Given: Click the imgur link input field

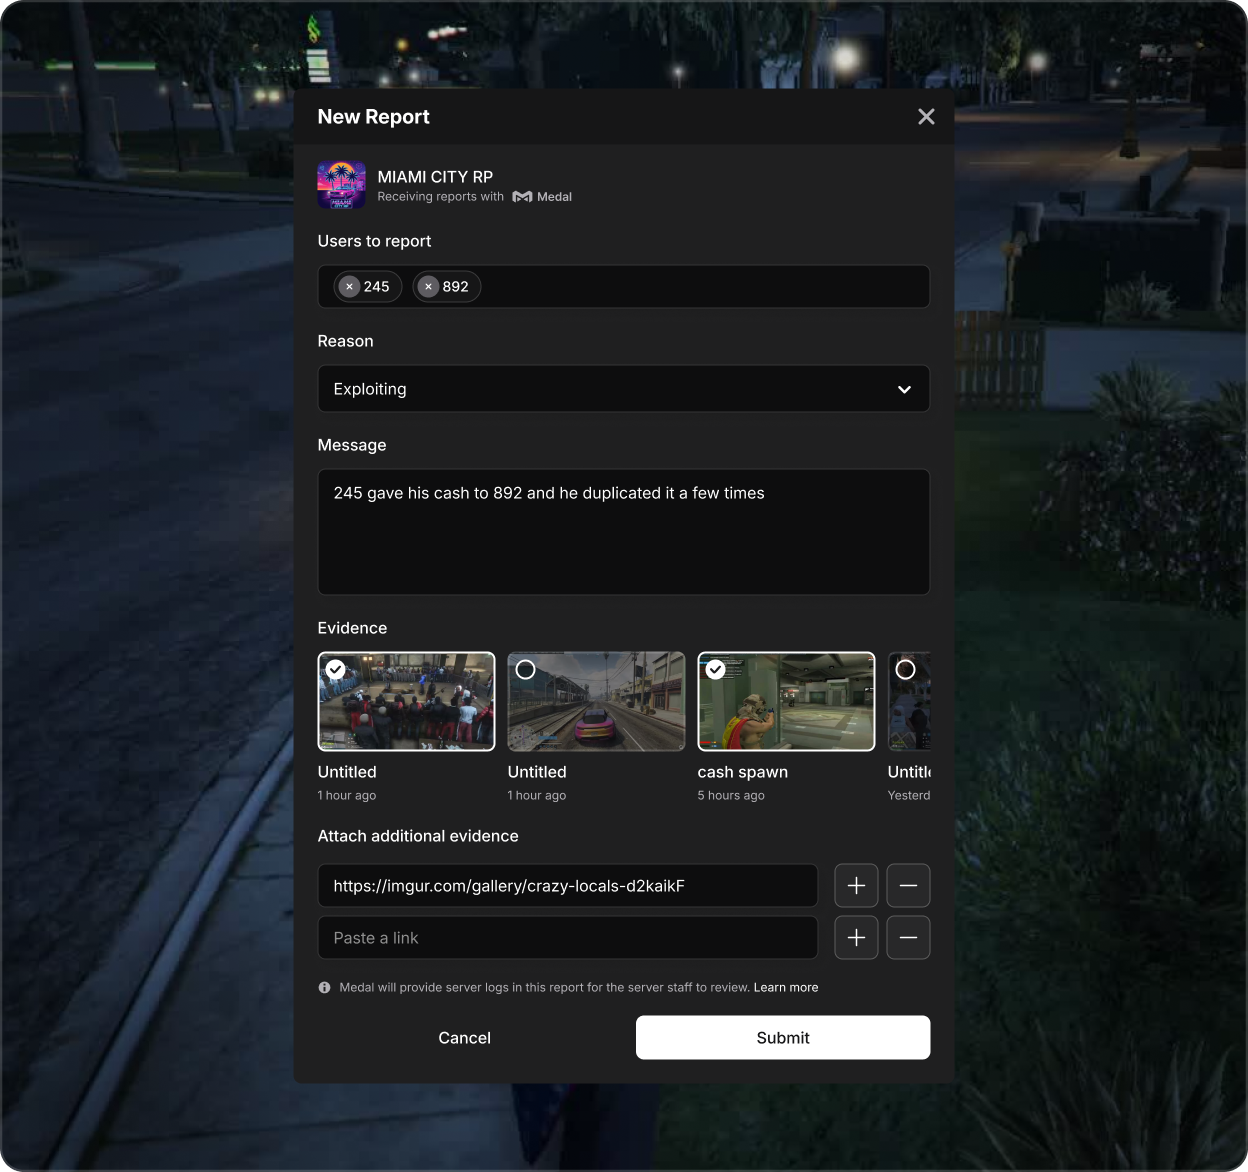Looking at the screenshot, I should 568,886.
